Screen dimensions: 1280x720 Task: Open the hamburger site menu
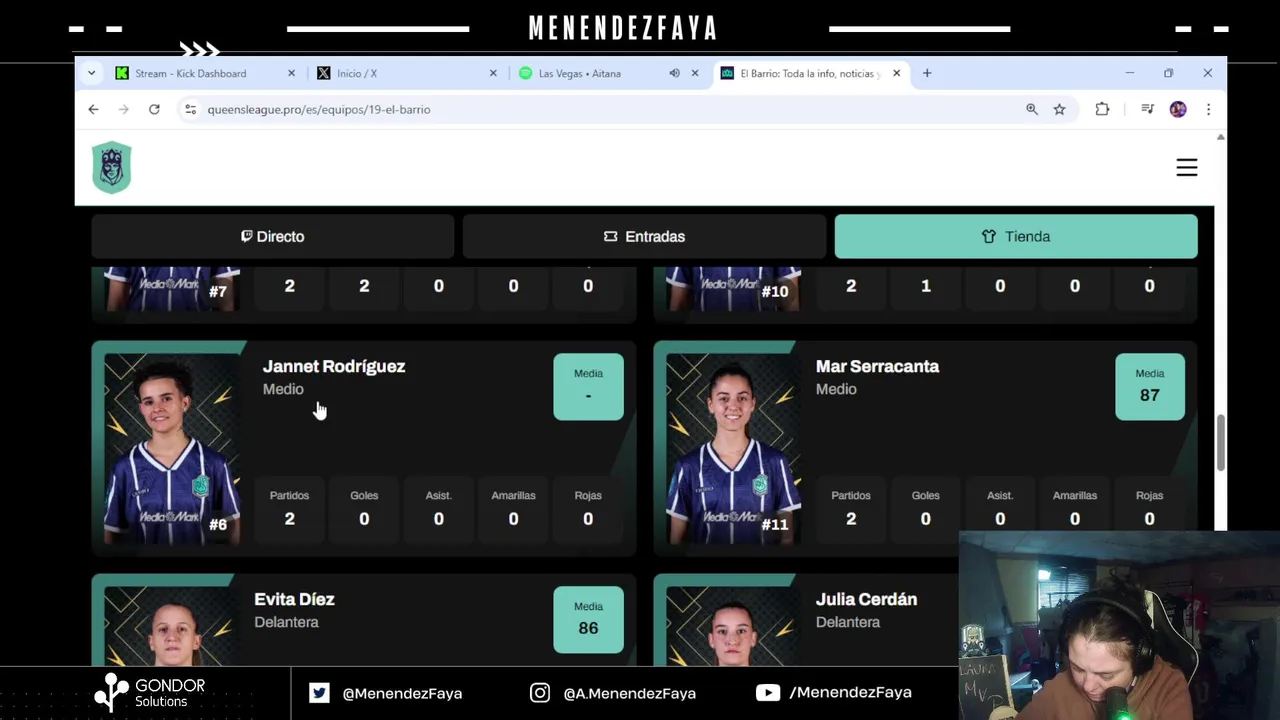1187,168
